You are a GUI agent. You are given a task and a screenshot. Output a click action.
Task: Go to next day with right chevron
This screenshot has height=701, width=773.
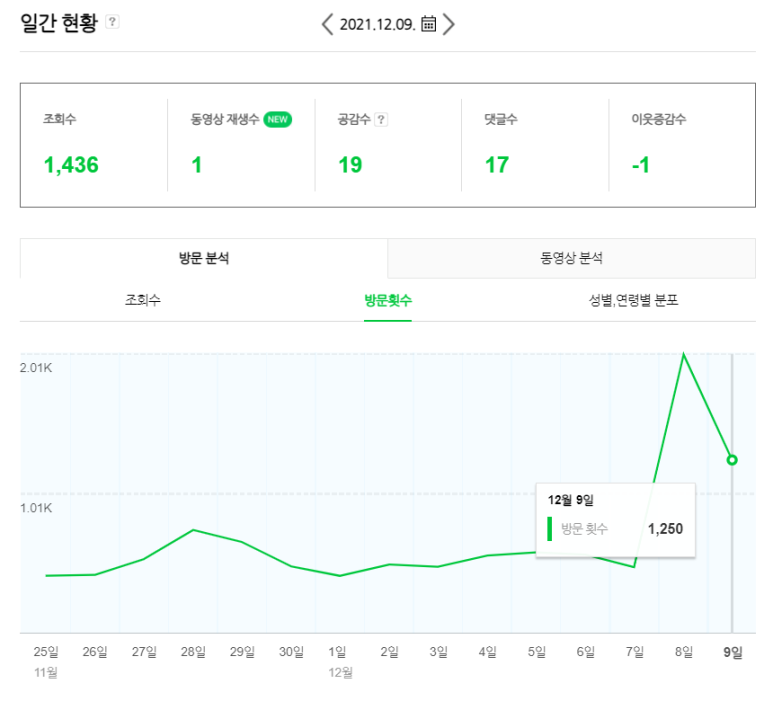tap(449, 24)
